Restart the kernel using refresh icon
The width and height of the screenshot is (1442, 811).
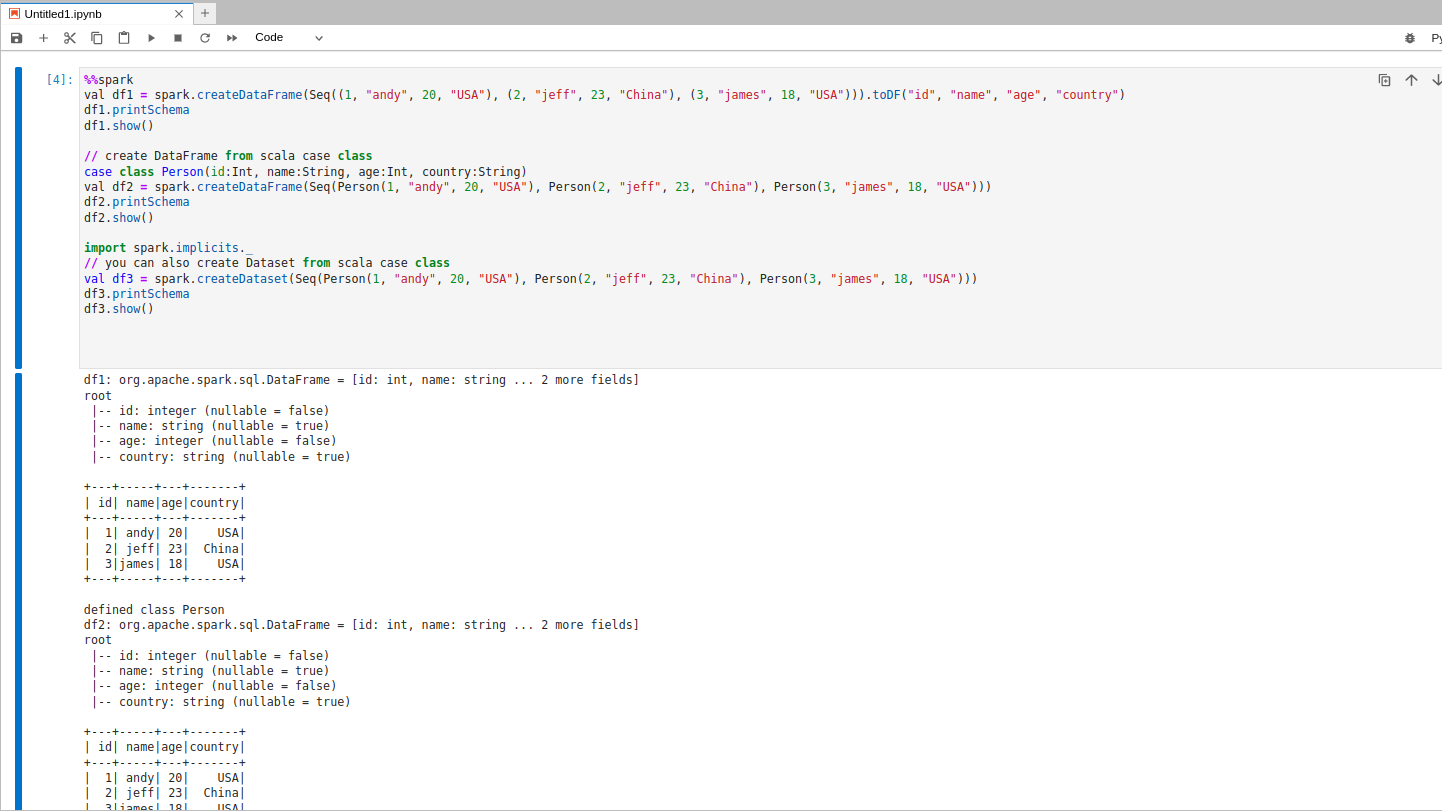point(205,38)
